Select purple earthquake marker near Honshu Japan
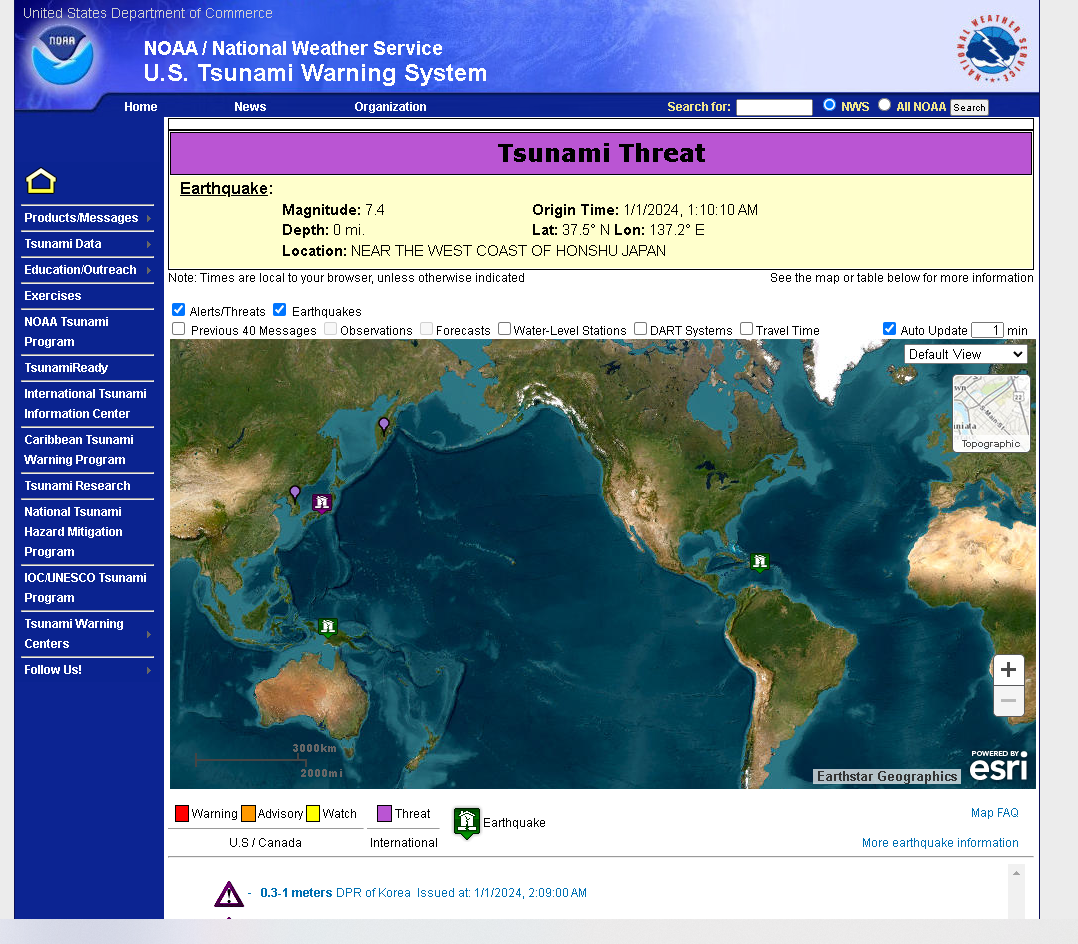 (322, 503)
